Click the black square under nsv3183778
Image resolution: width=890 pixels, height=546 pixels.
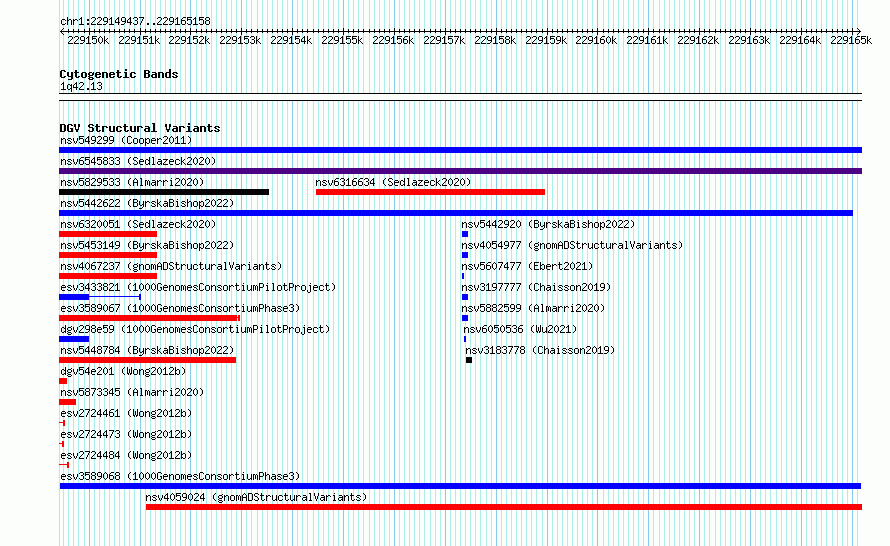[469, 360]
